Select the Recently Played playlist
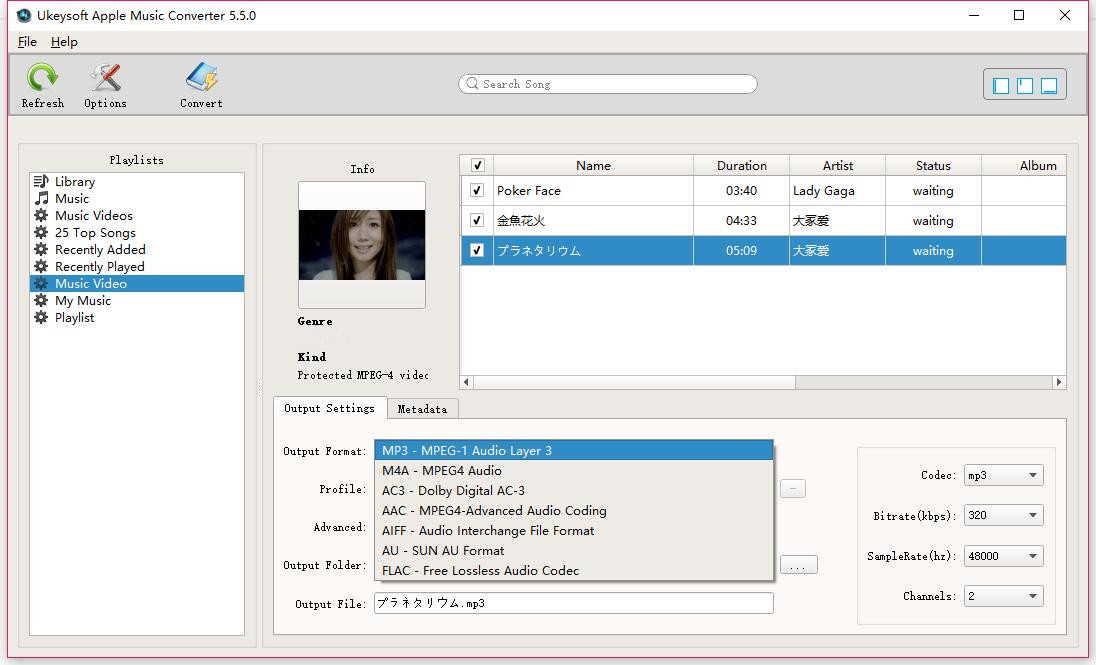Image resolution: width=1096 pixels, height=665 pixels. pyautogui.click(x=137, y=266)
